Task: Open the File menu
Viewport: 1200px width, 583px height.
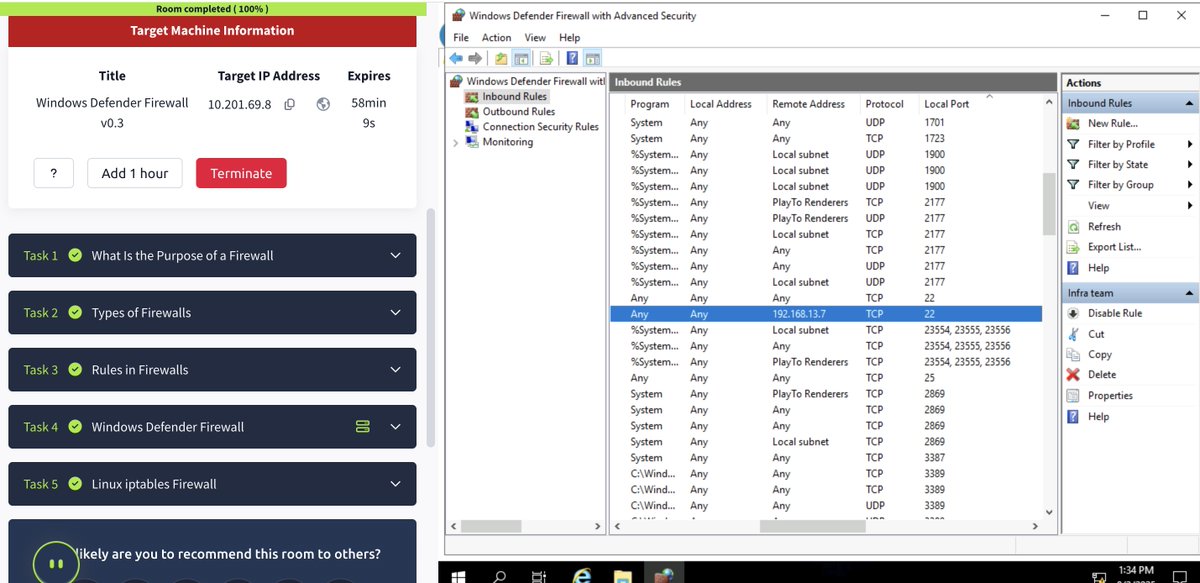Action: [x=460, y=37]
